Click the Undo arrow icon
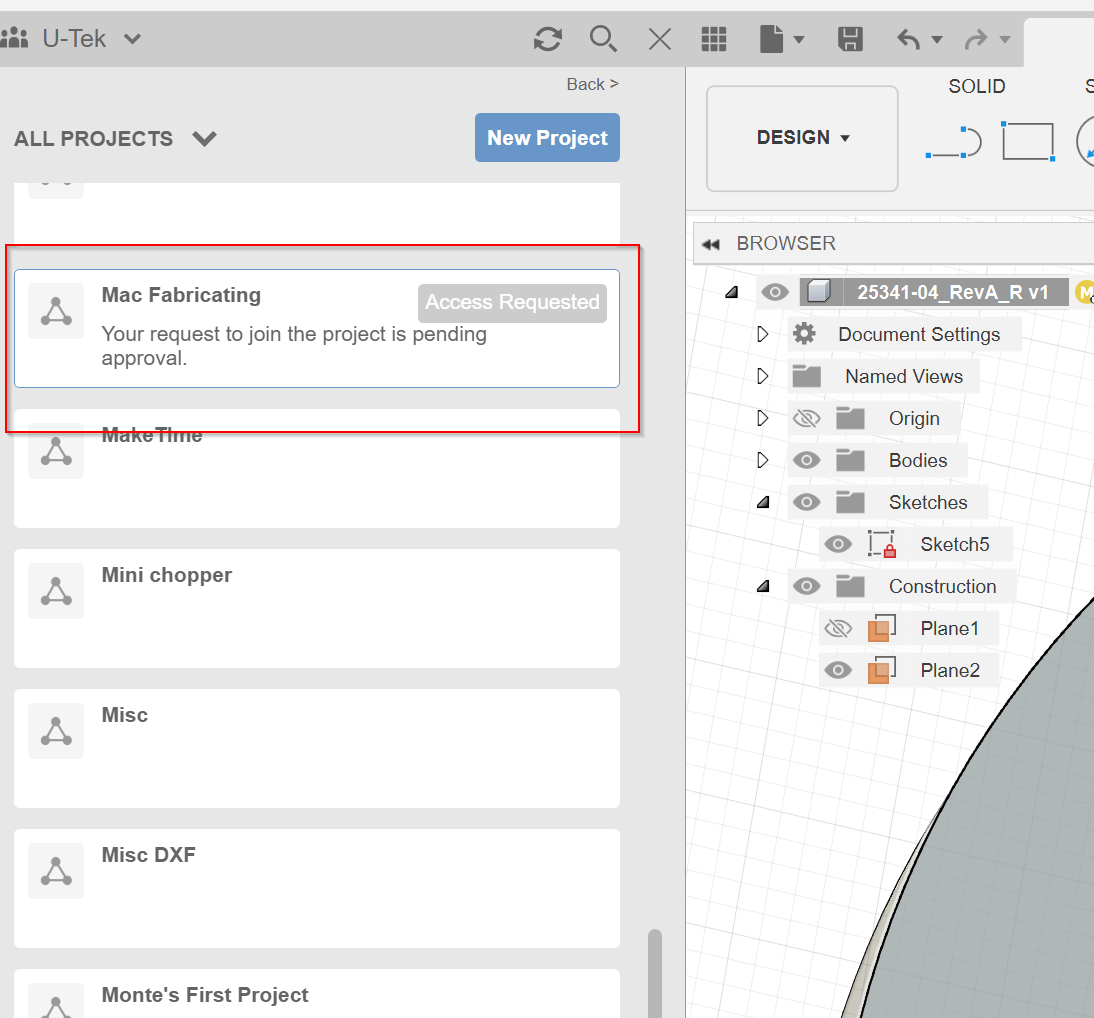Screen dimensions: 1094x1018 [x=908, y=39]
